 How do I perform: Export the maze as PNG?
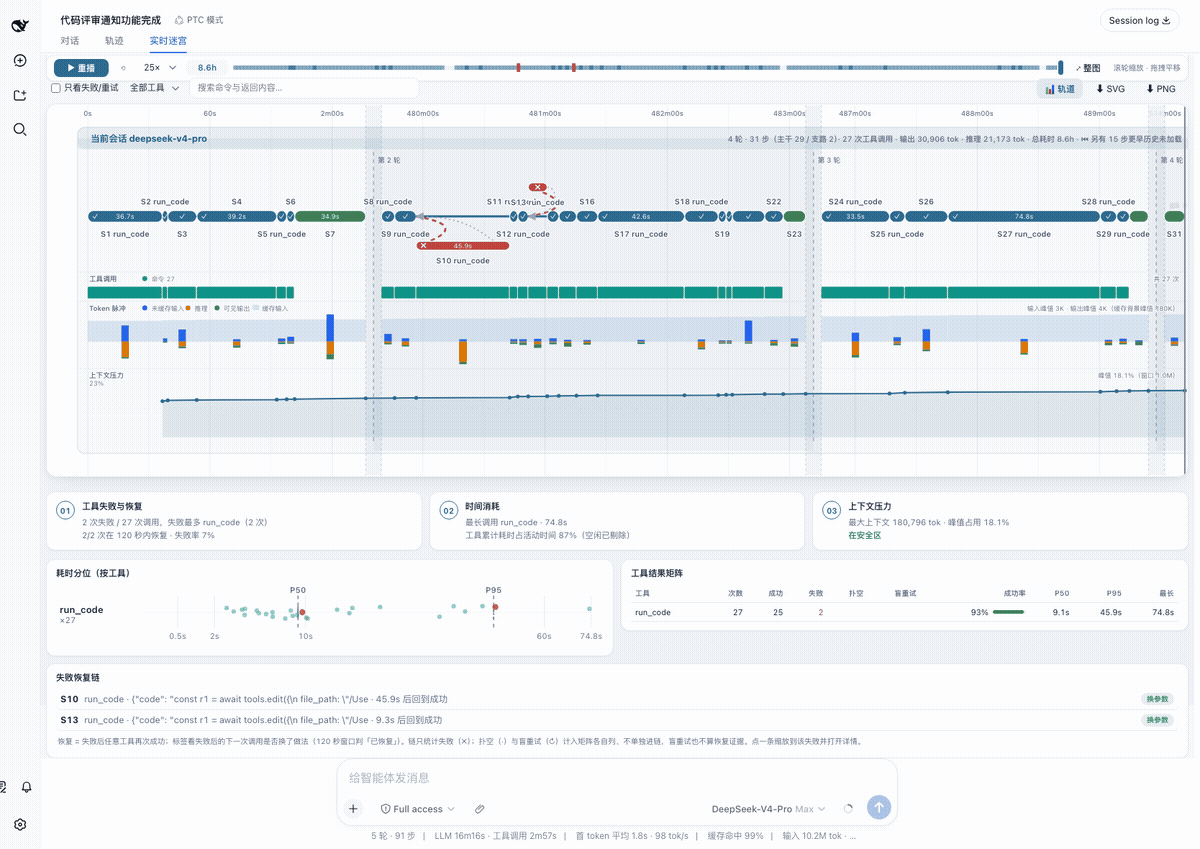1161,89
